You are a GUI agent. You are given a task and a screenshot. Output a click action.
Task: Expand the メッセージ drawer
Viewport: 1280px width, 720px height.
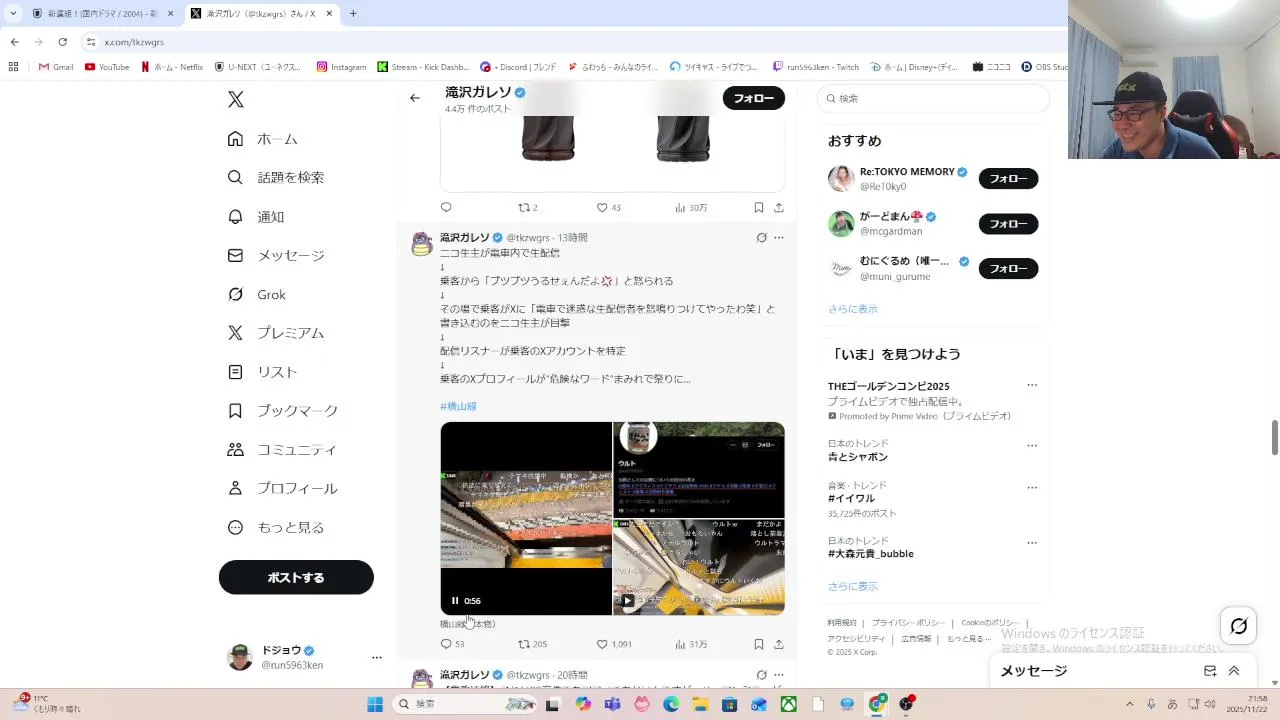(1234, 671)
